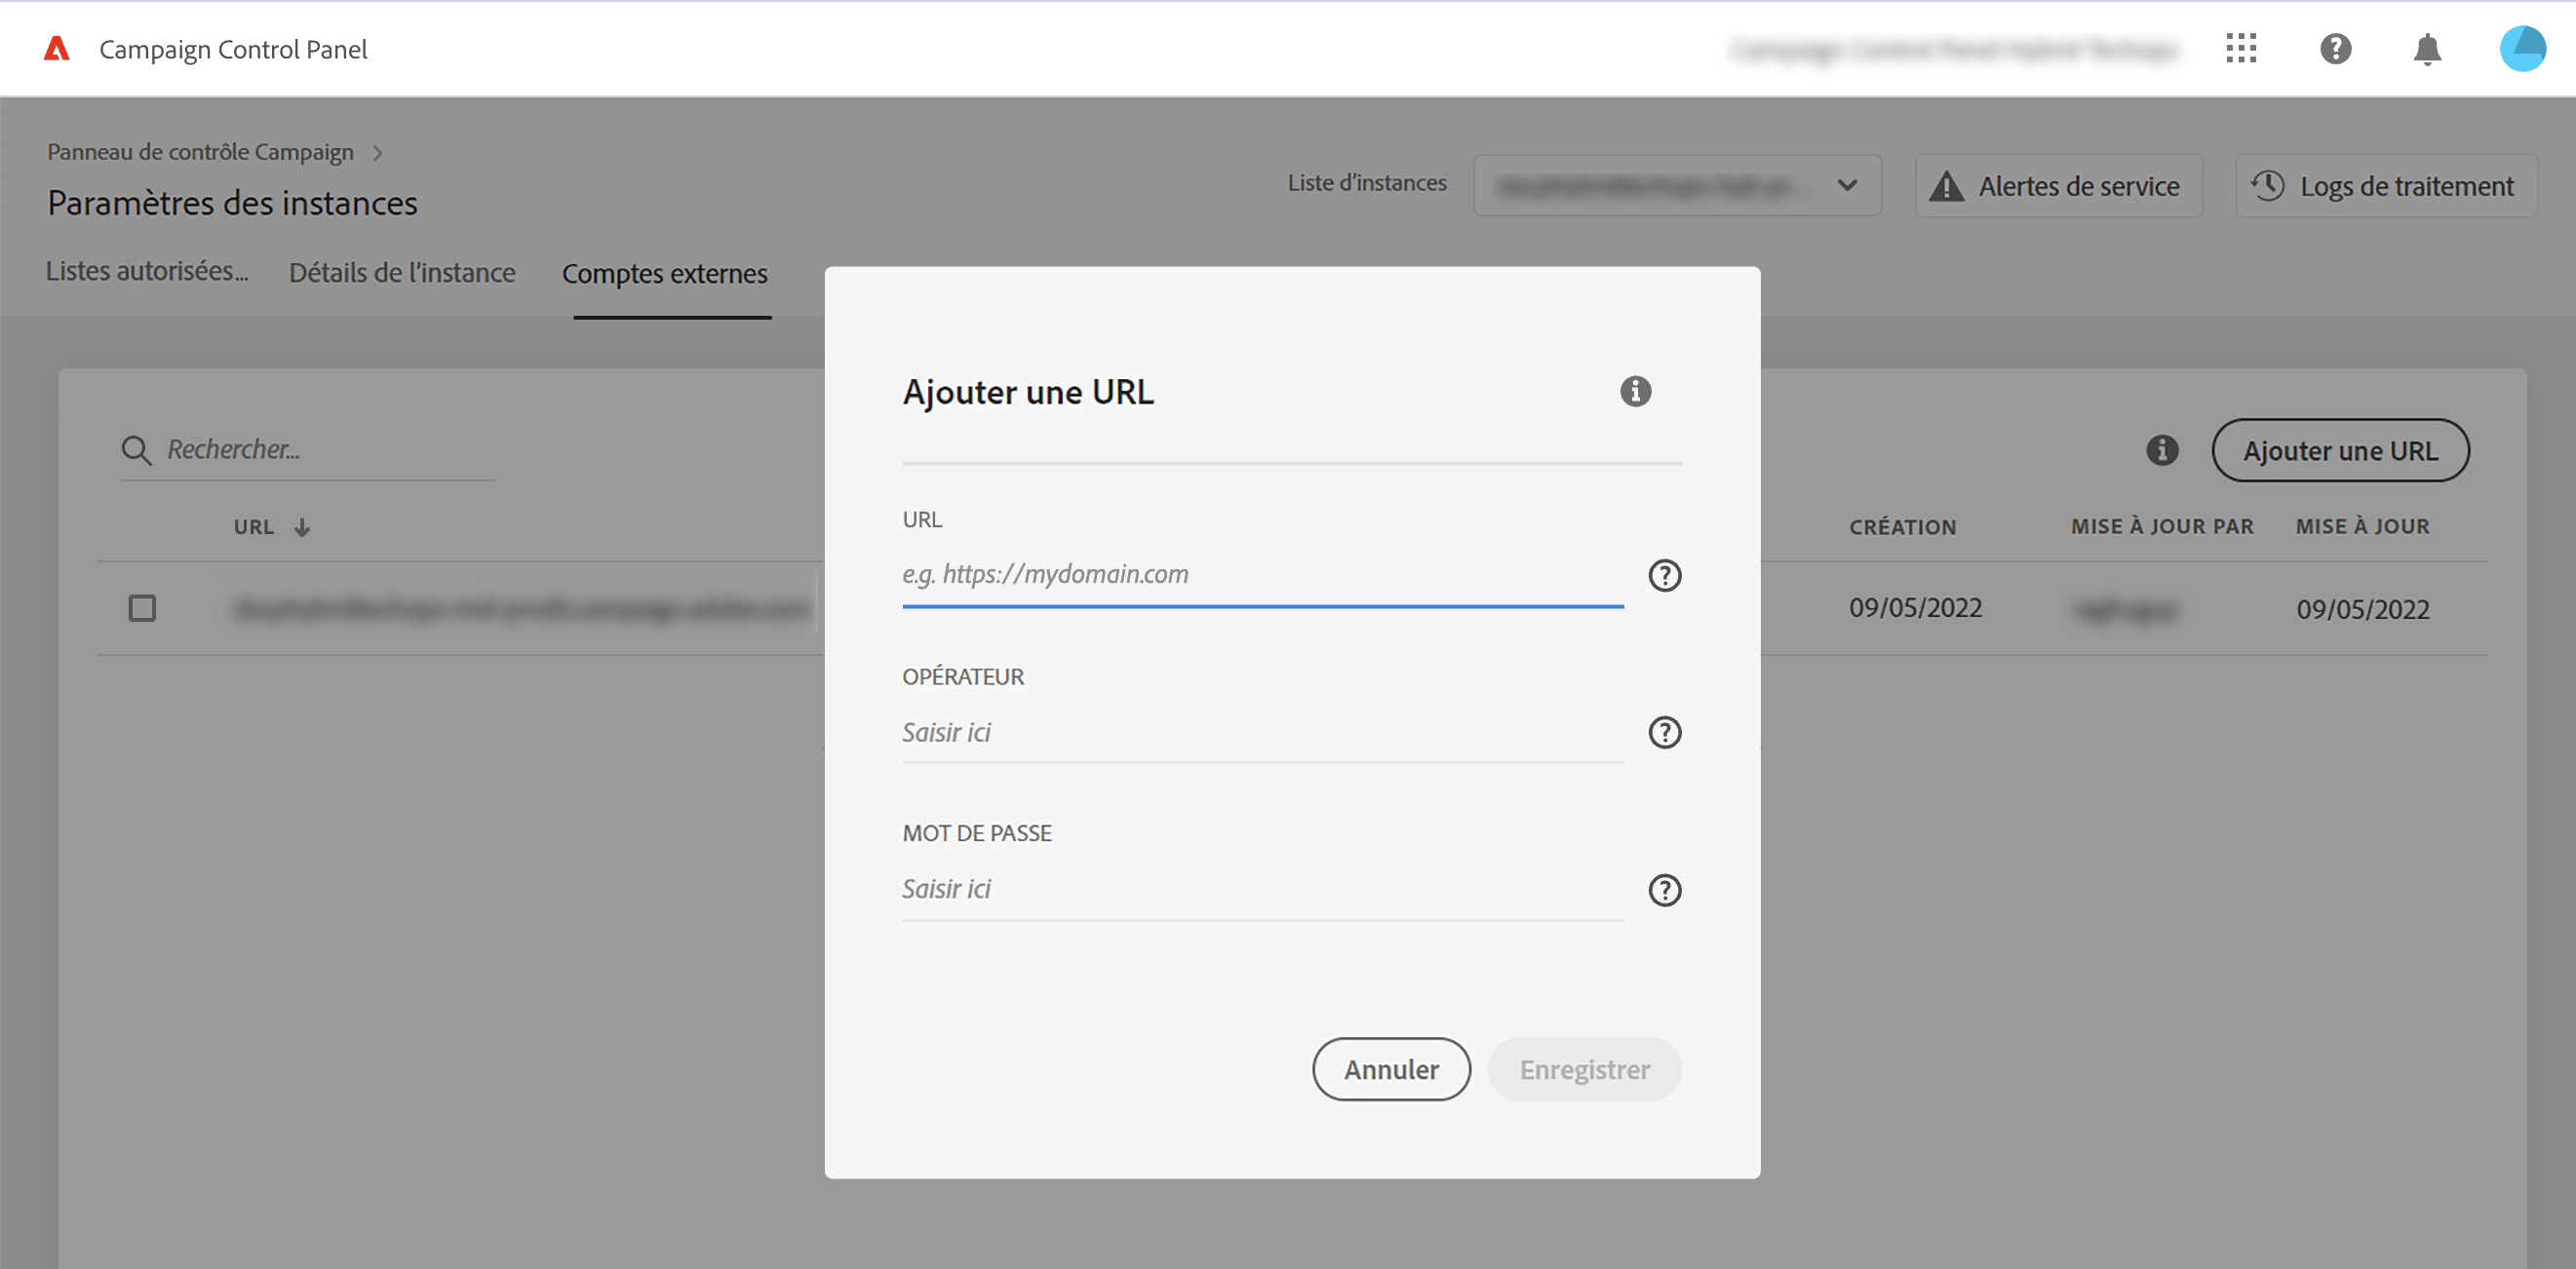Screen dimensions: 2576x1269
Task: Open the notifications bell
Action: (x=2427, y=49)
